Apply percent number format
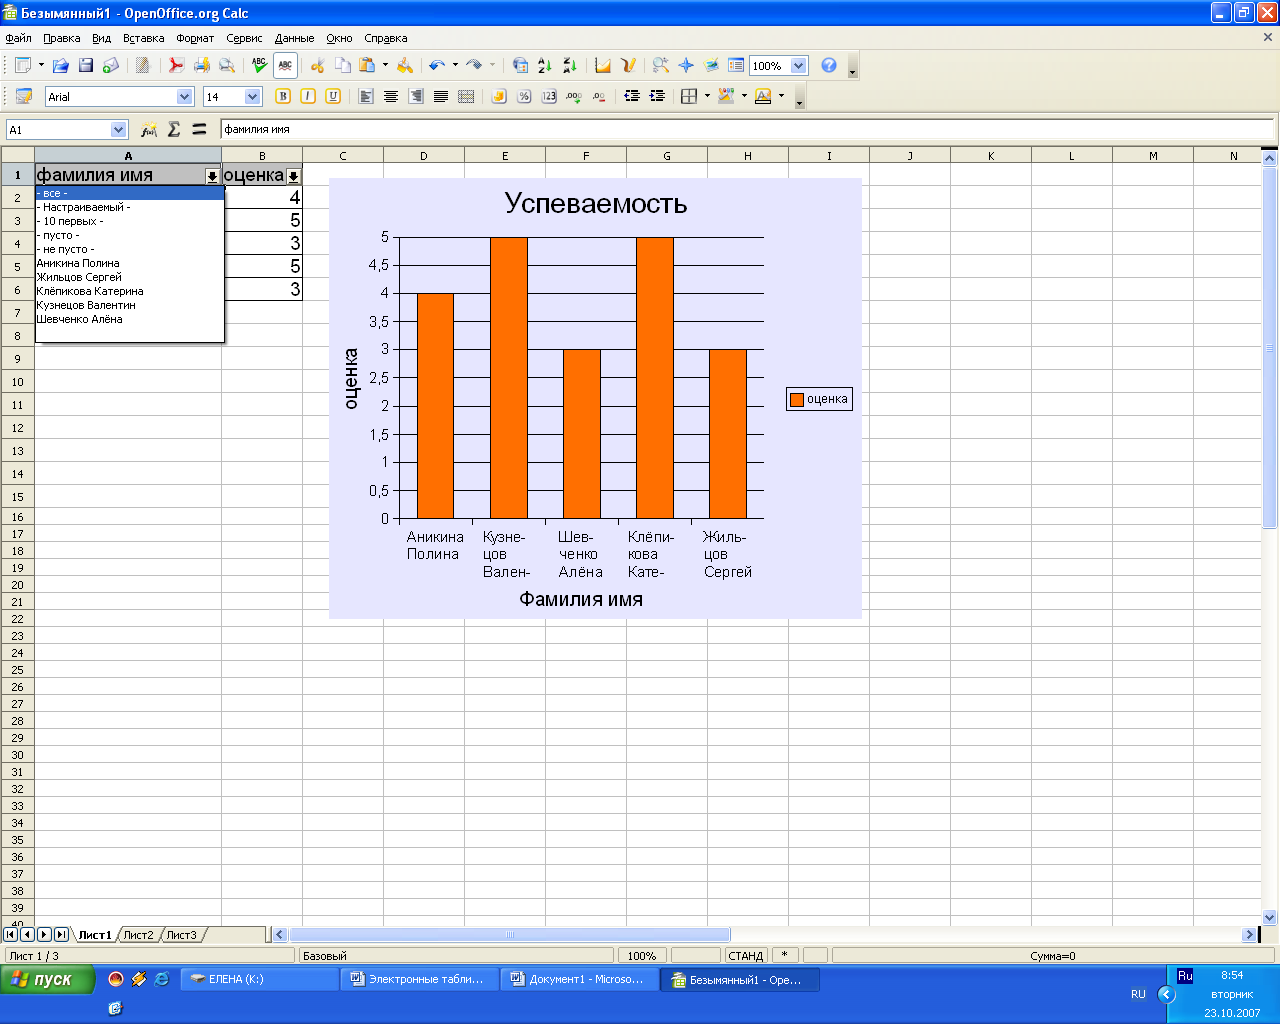1280x1024 pixels. click(x=524, y=97)
